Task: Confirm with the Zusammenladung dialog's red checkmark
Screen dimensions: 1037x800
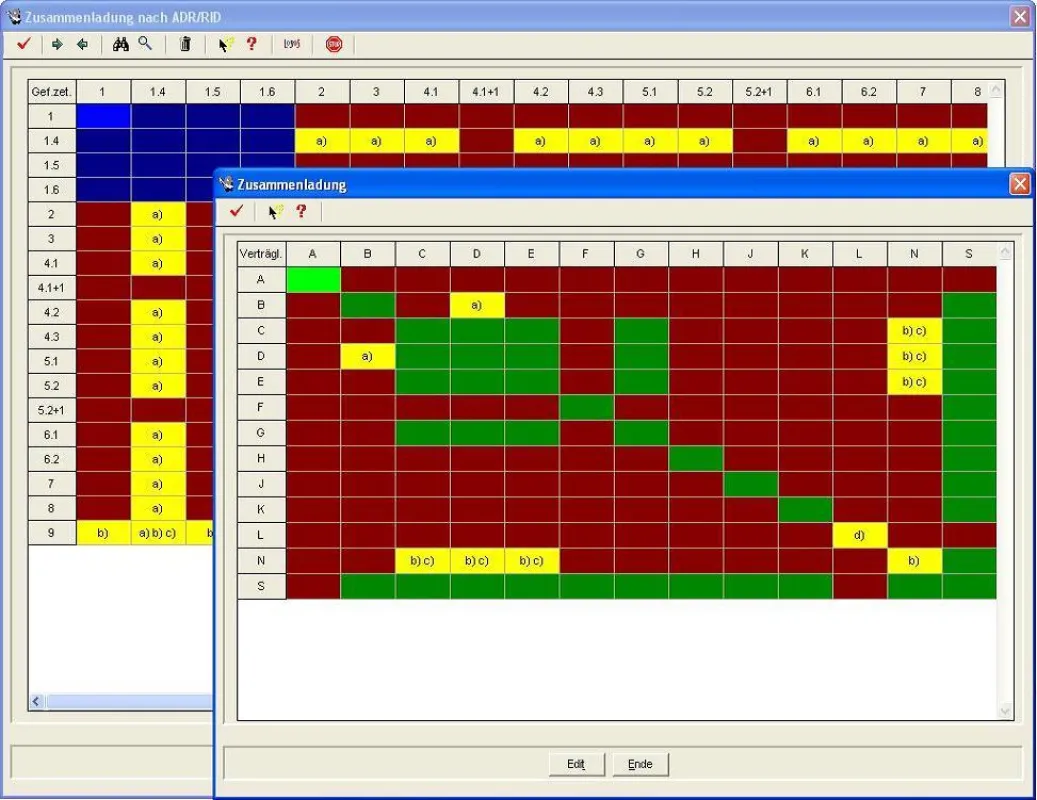Action: [x=237, y=211]
